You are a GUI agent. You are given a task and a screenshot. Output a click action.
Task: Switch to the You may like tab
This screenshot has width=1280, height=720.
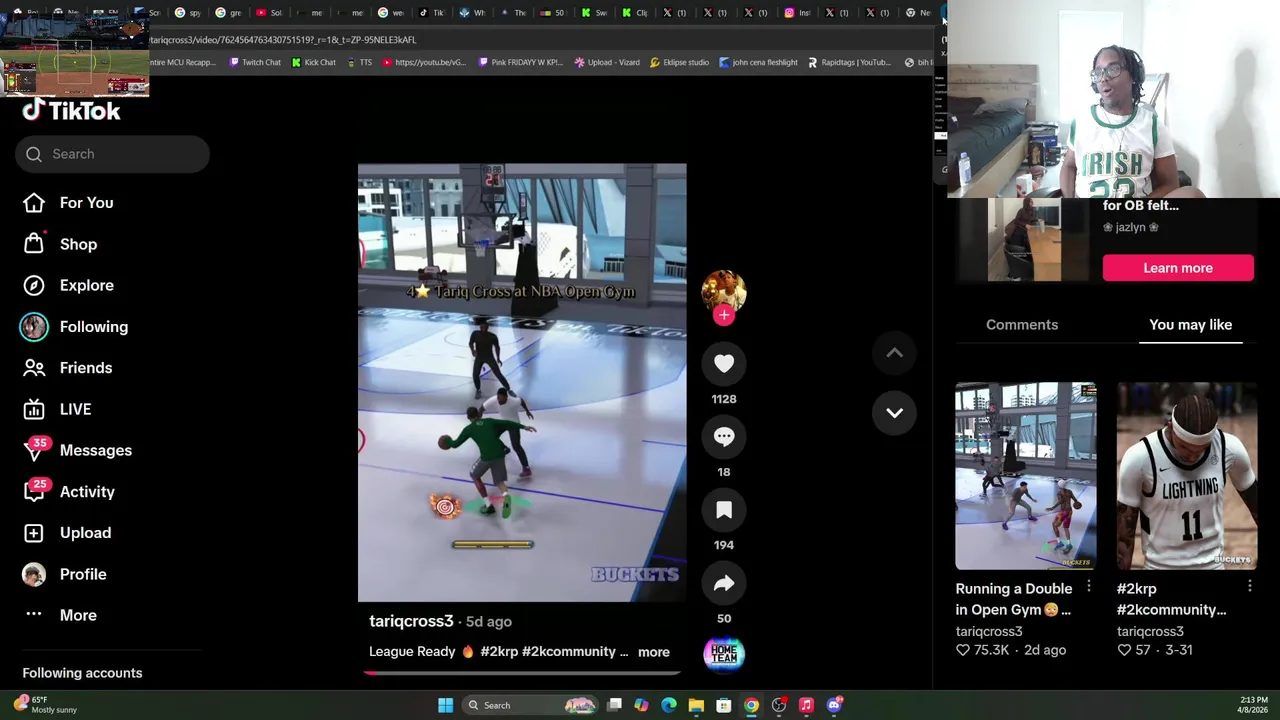point(1190,325)
